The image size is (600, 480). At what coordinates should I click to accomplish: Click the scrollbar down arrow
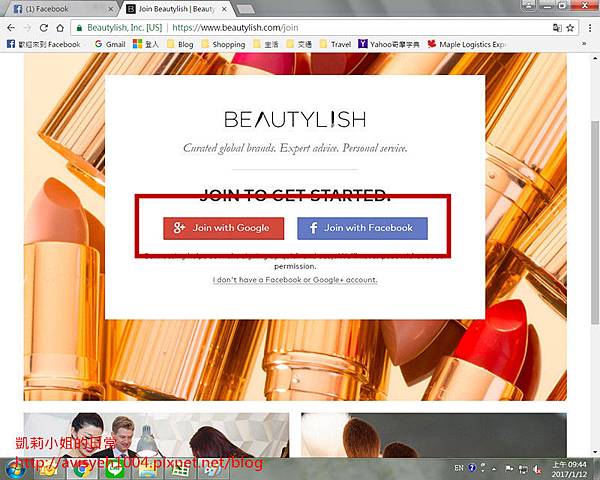tap(595, 451)
